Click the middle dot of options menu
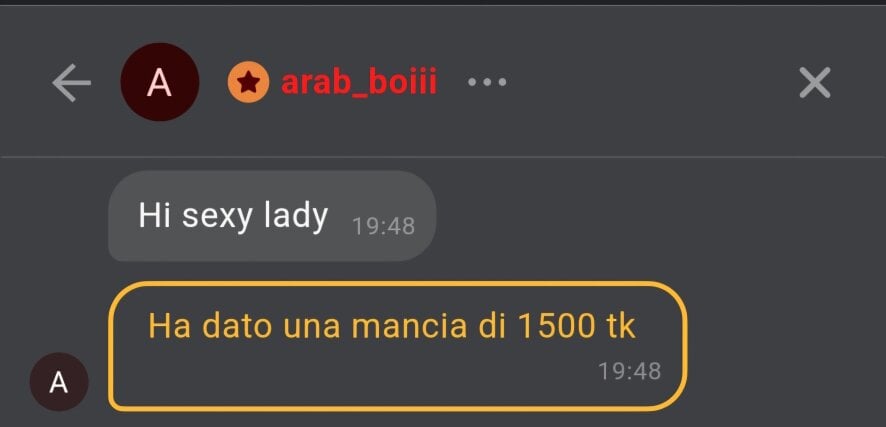The height and width of the screenshot is (427, 886). 487,82
